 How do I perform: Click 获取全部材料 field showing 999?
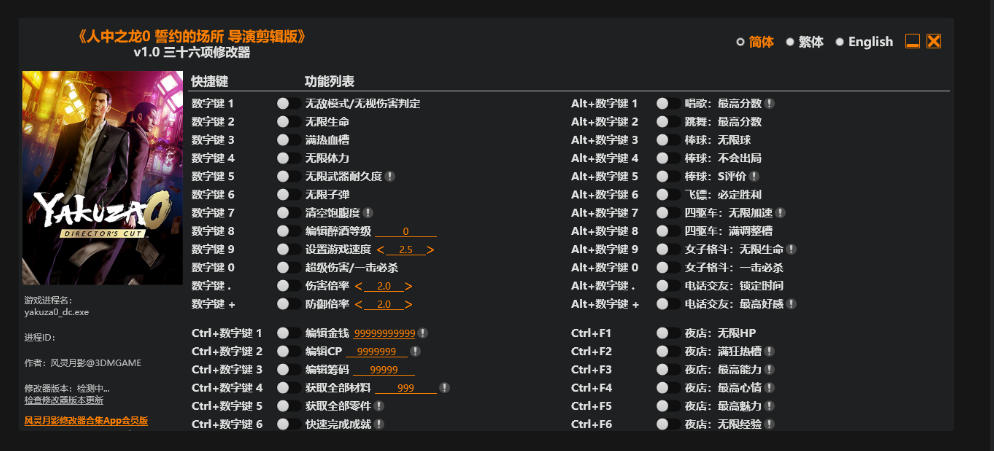pos(406,388)
